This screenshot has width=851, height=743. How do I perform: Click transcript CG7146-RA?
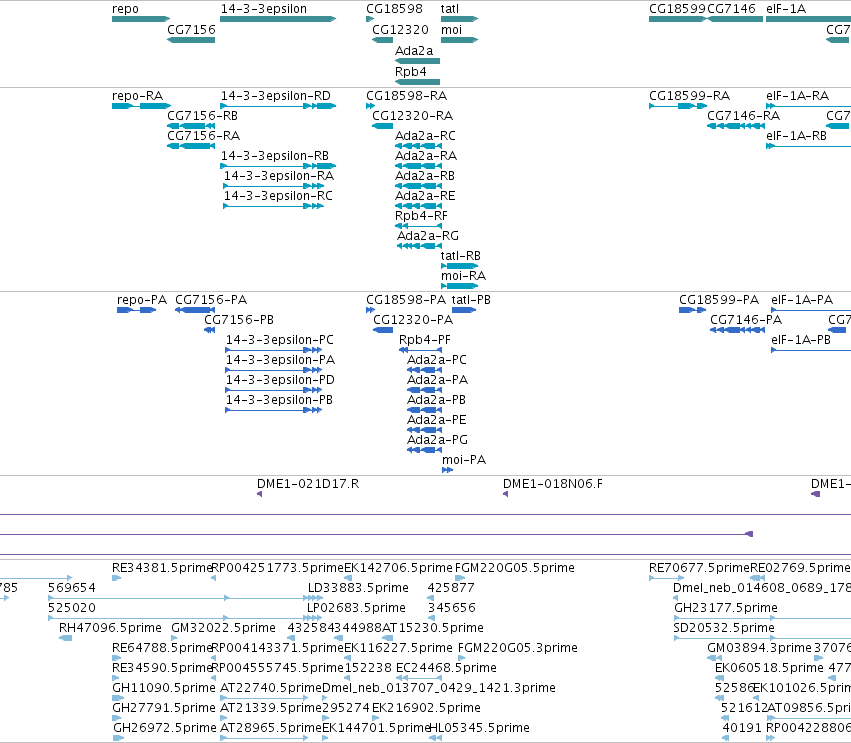click(x=744, y=116)
